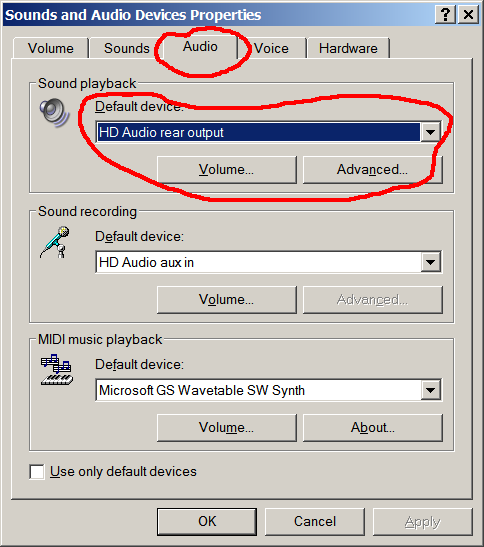Go to the Hardware tab
The image size is (484, 547).
pos(348,48)
